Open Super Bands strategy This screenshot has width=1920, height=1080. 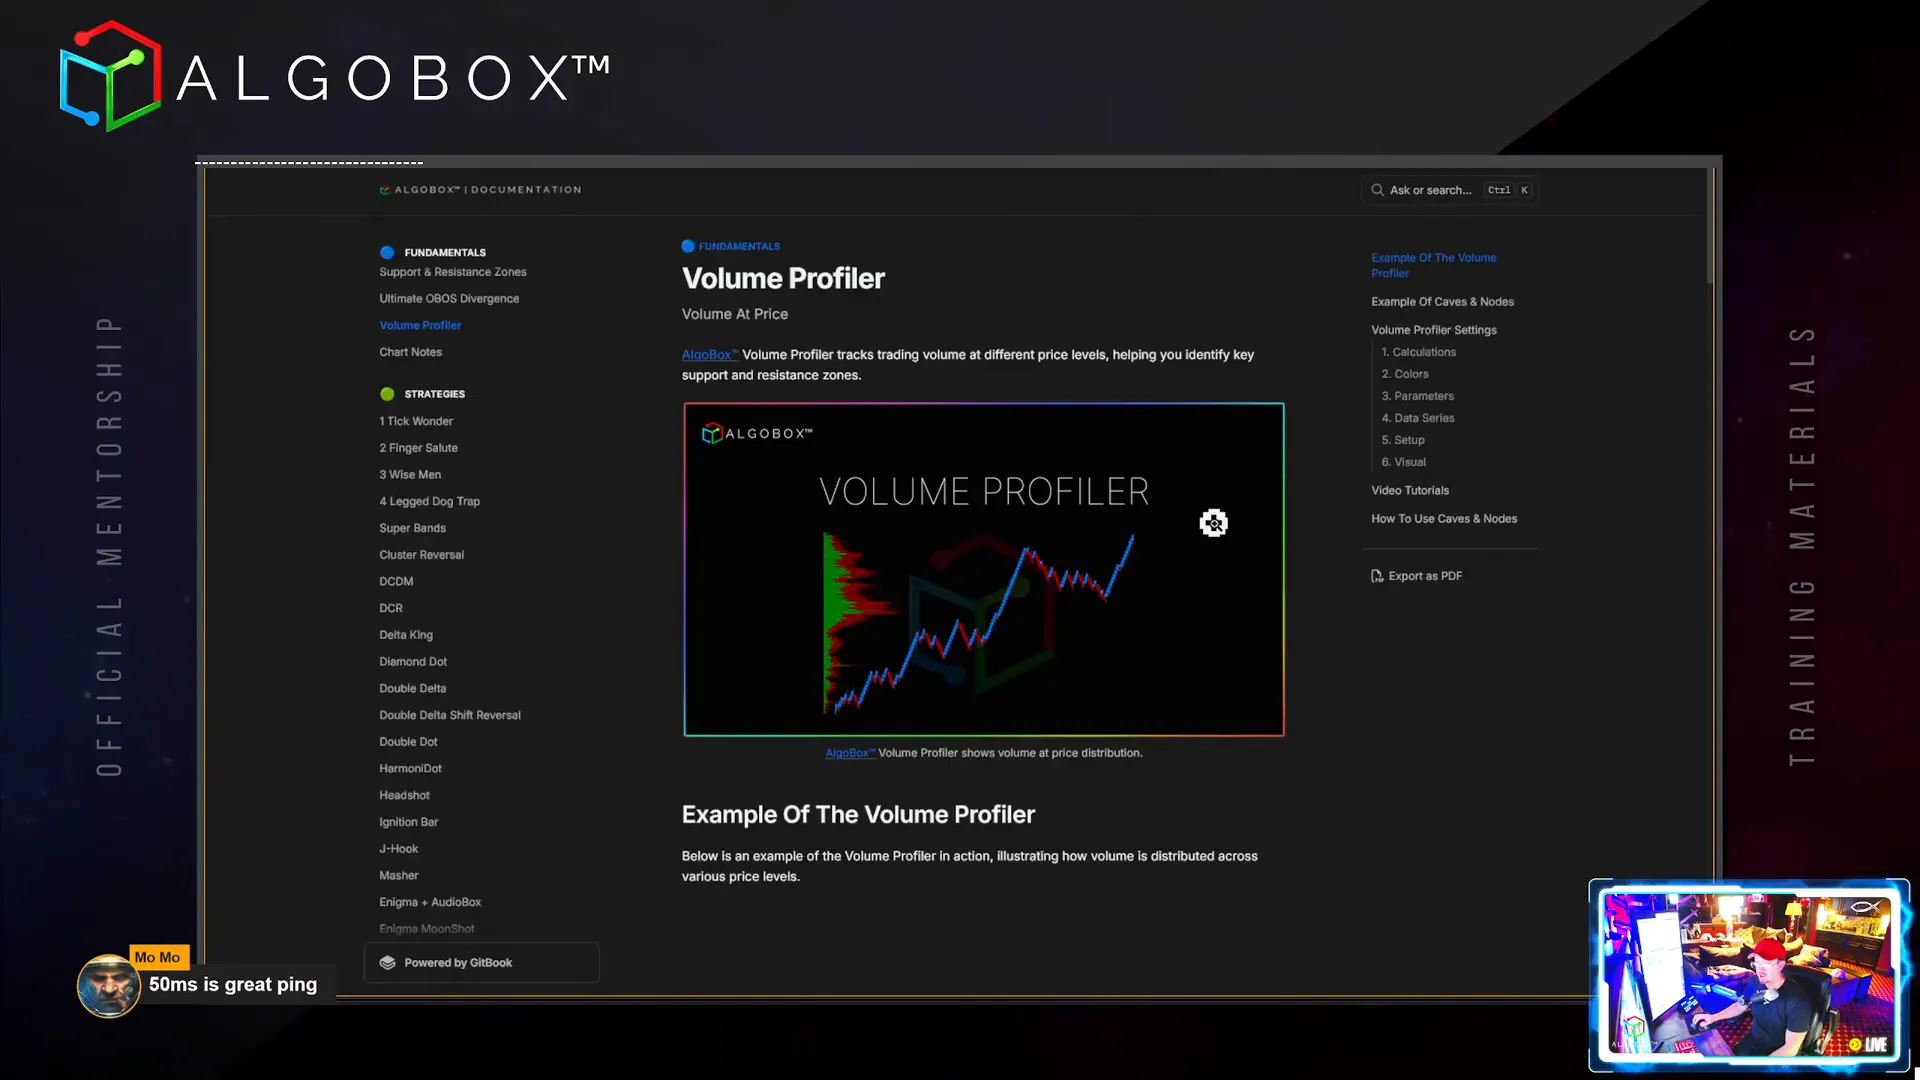(412, 528)
